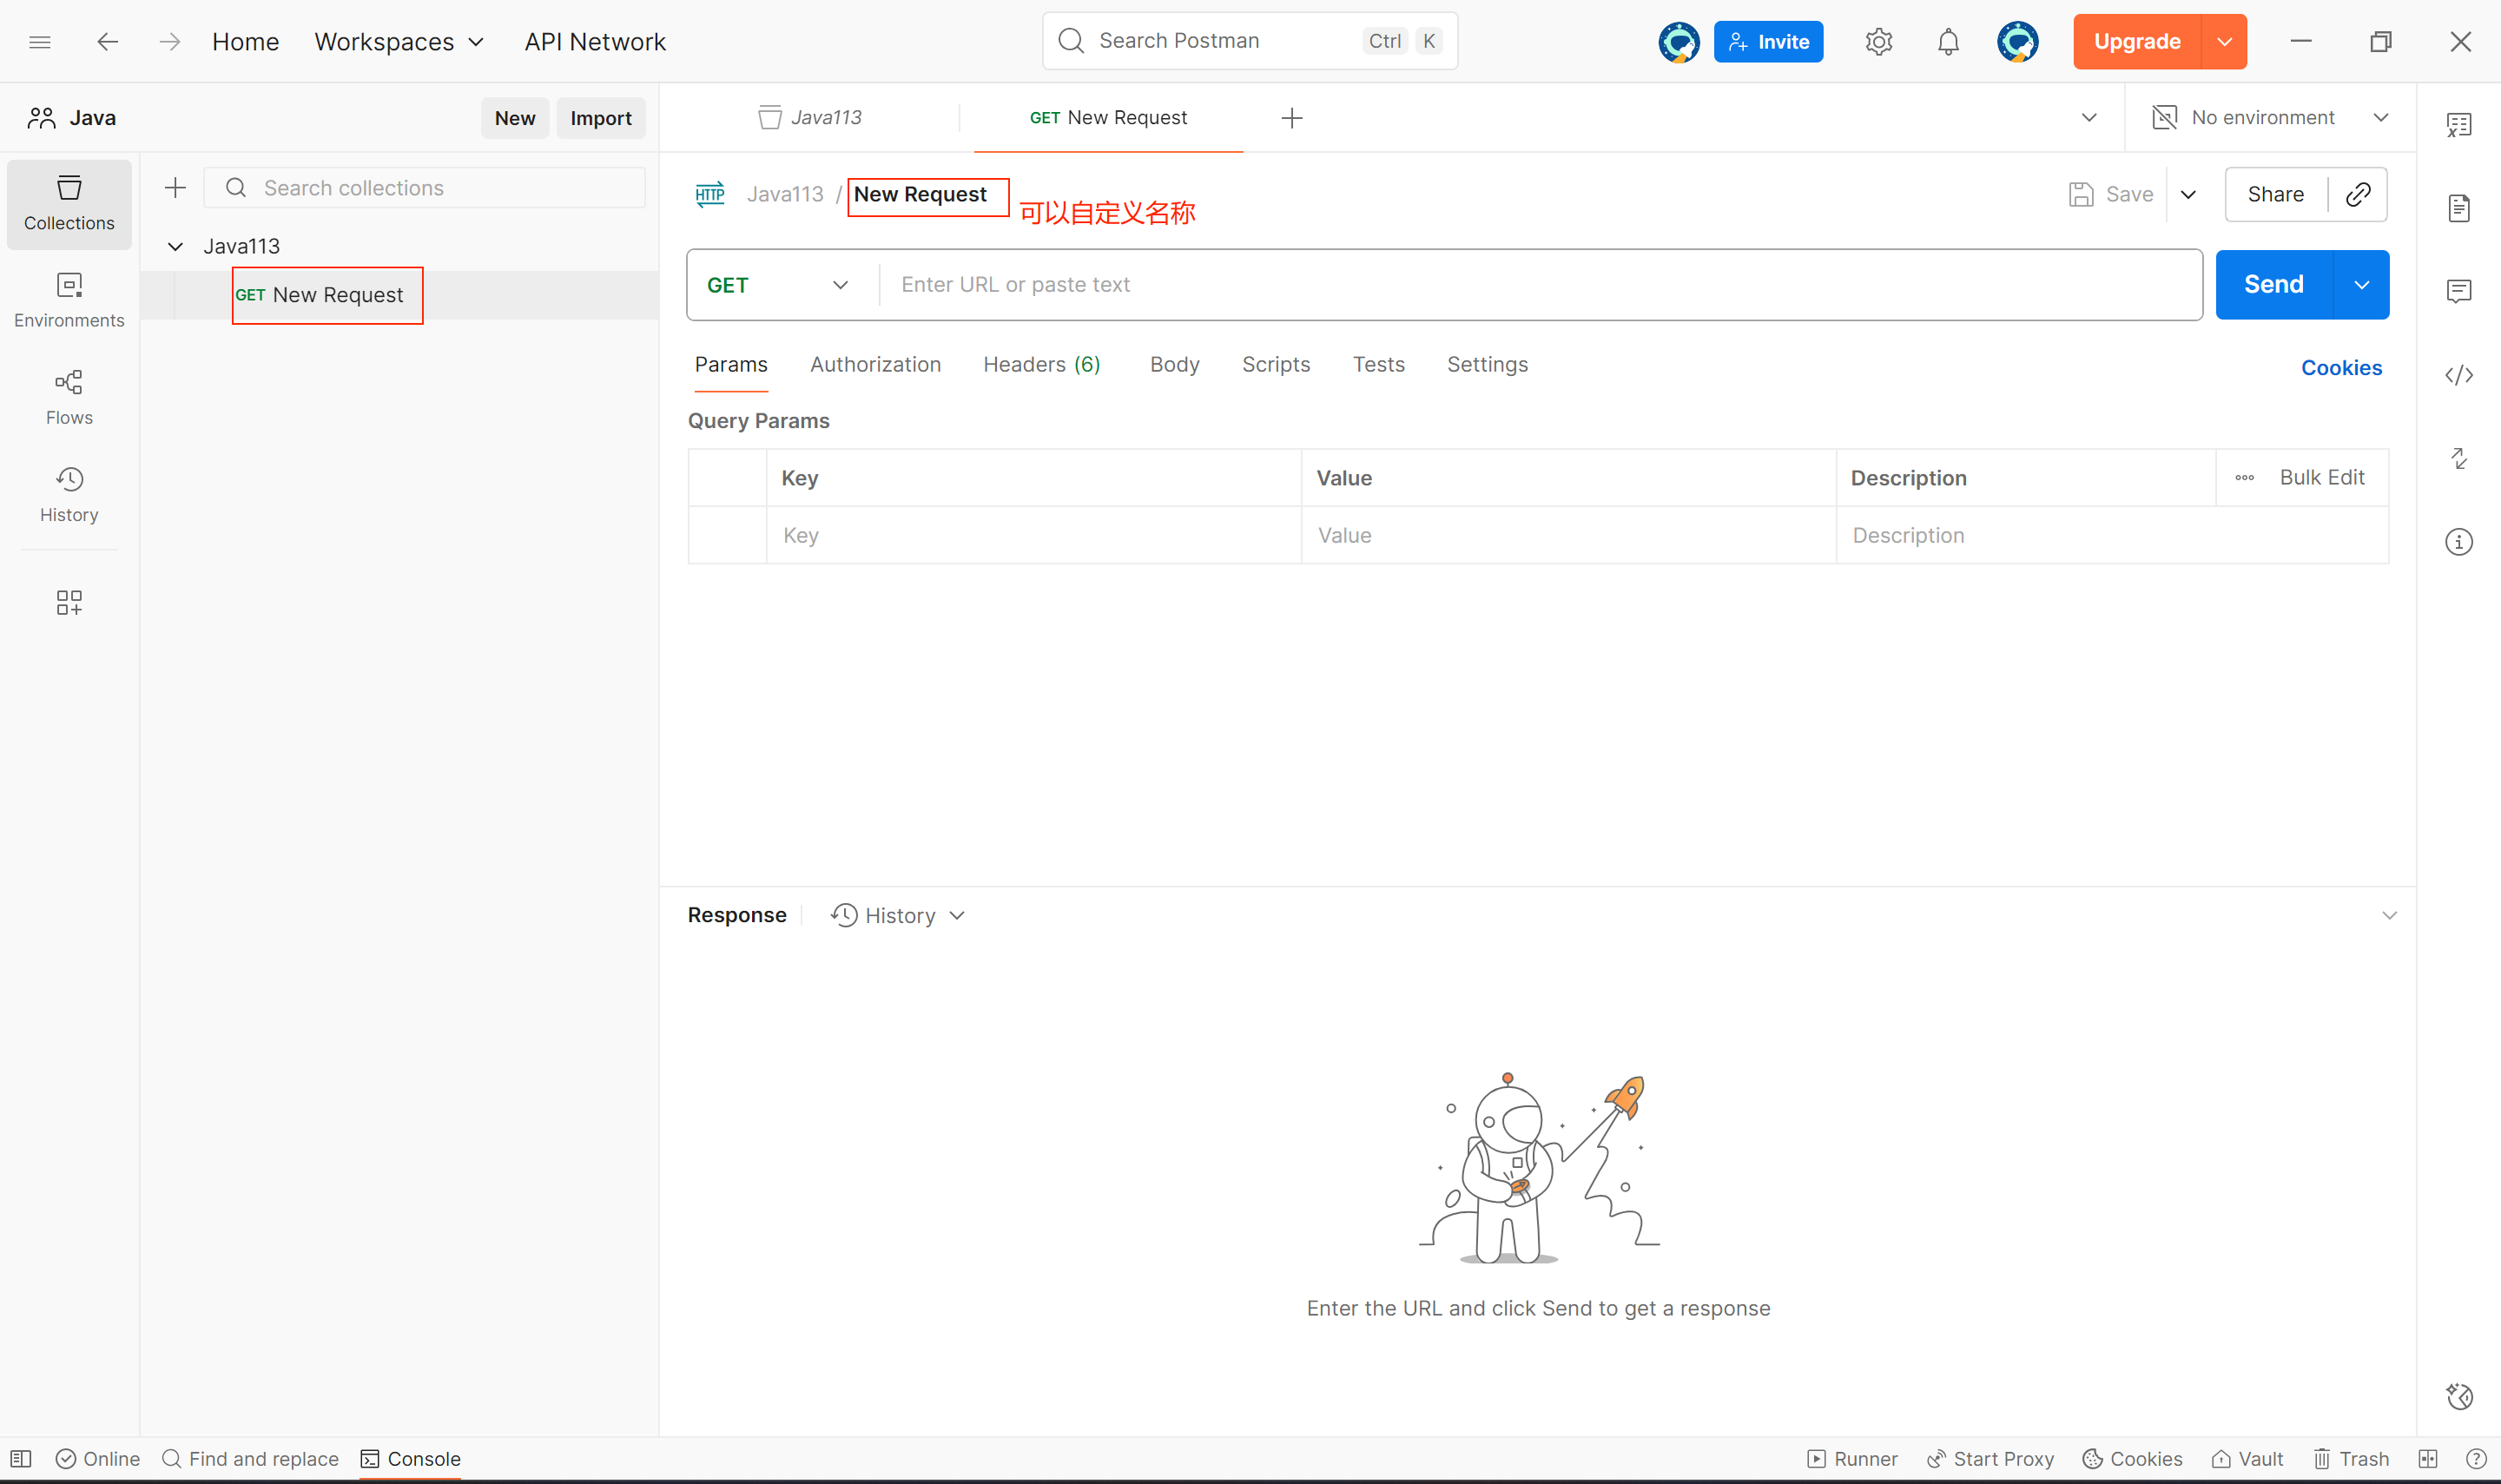Open the Flows sidebar icon
Screen dimensions: 2501x1484
[x=69, y=396]
